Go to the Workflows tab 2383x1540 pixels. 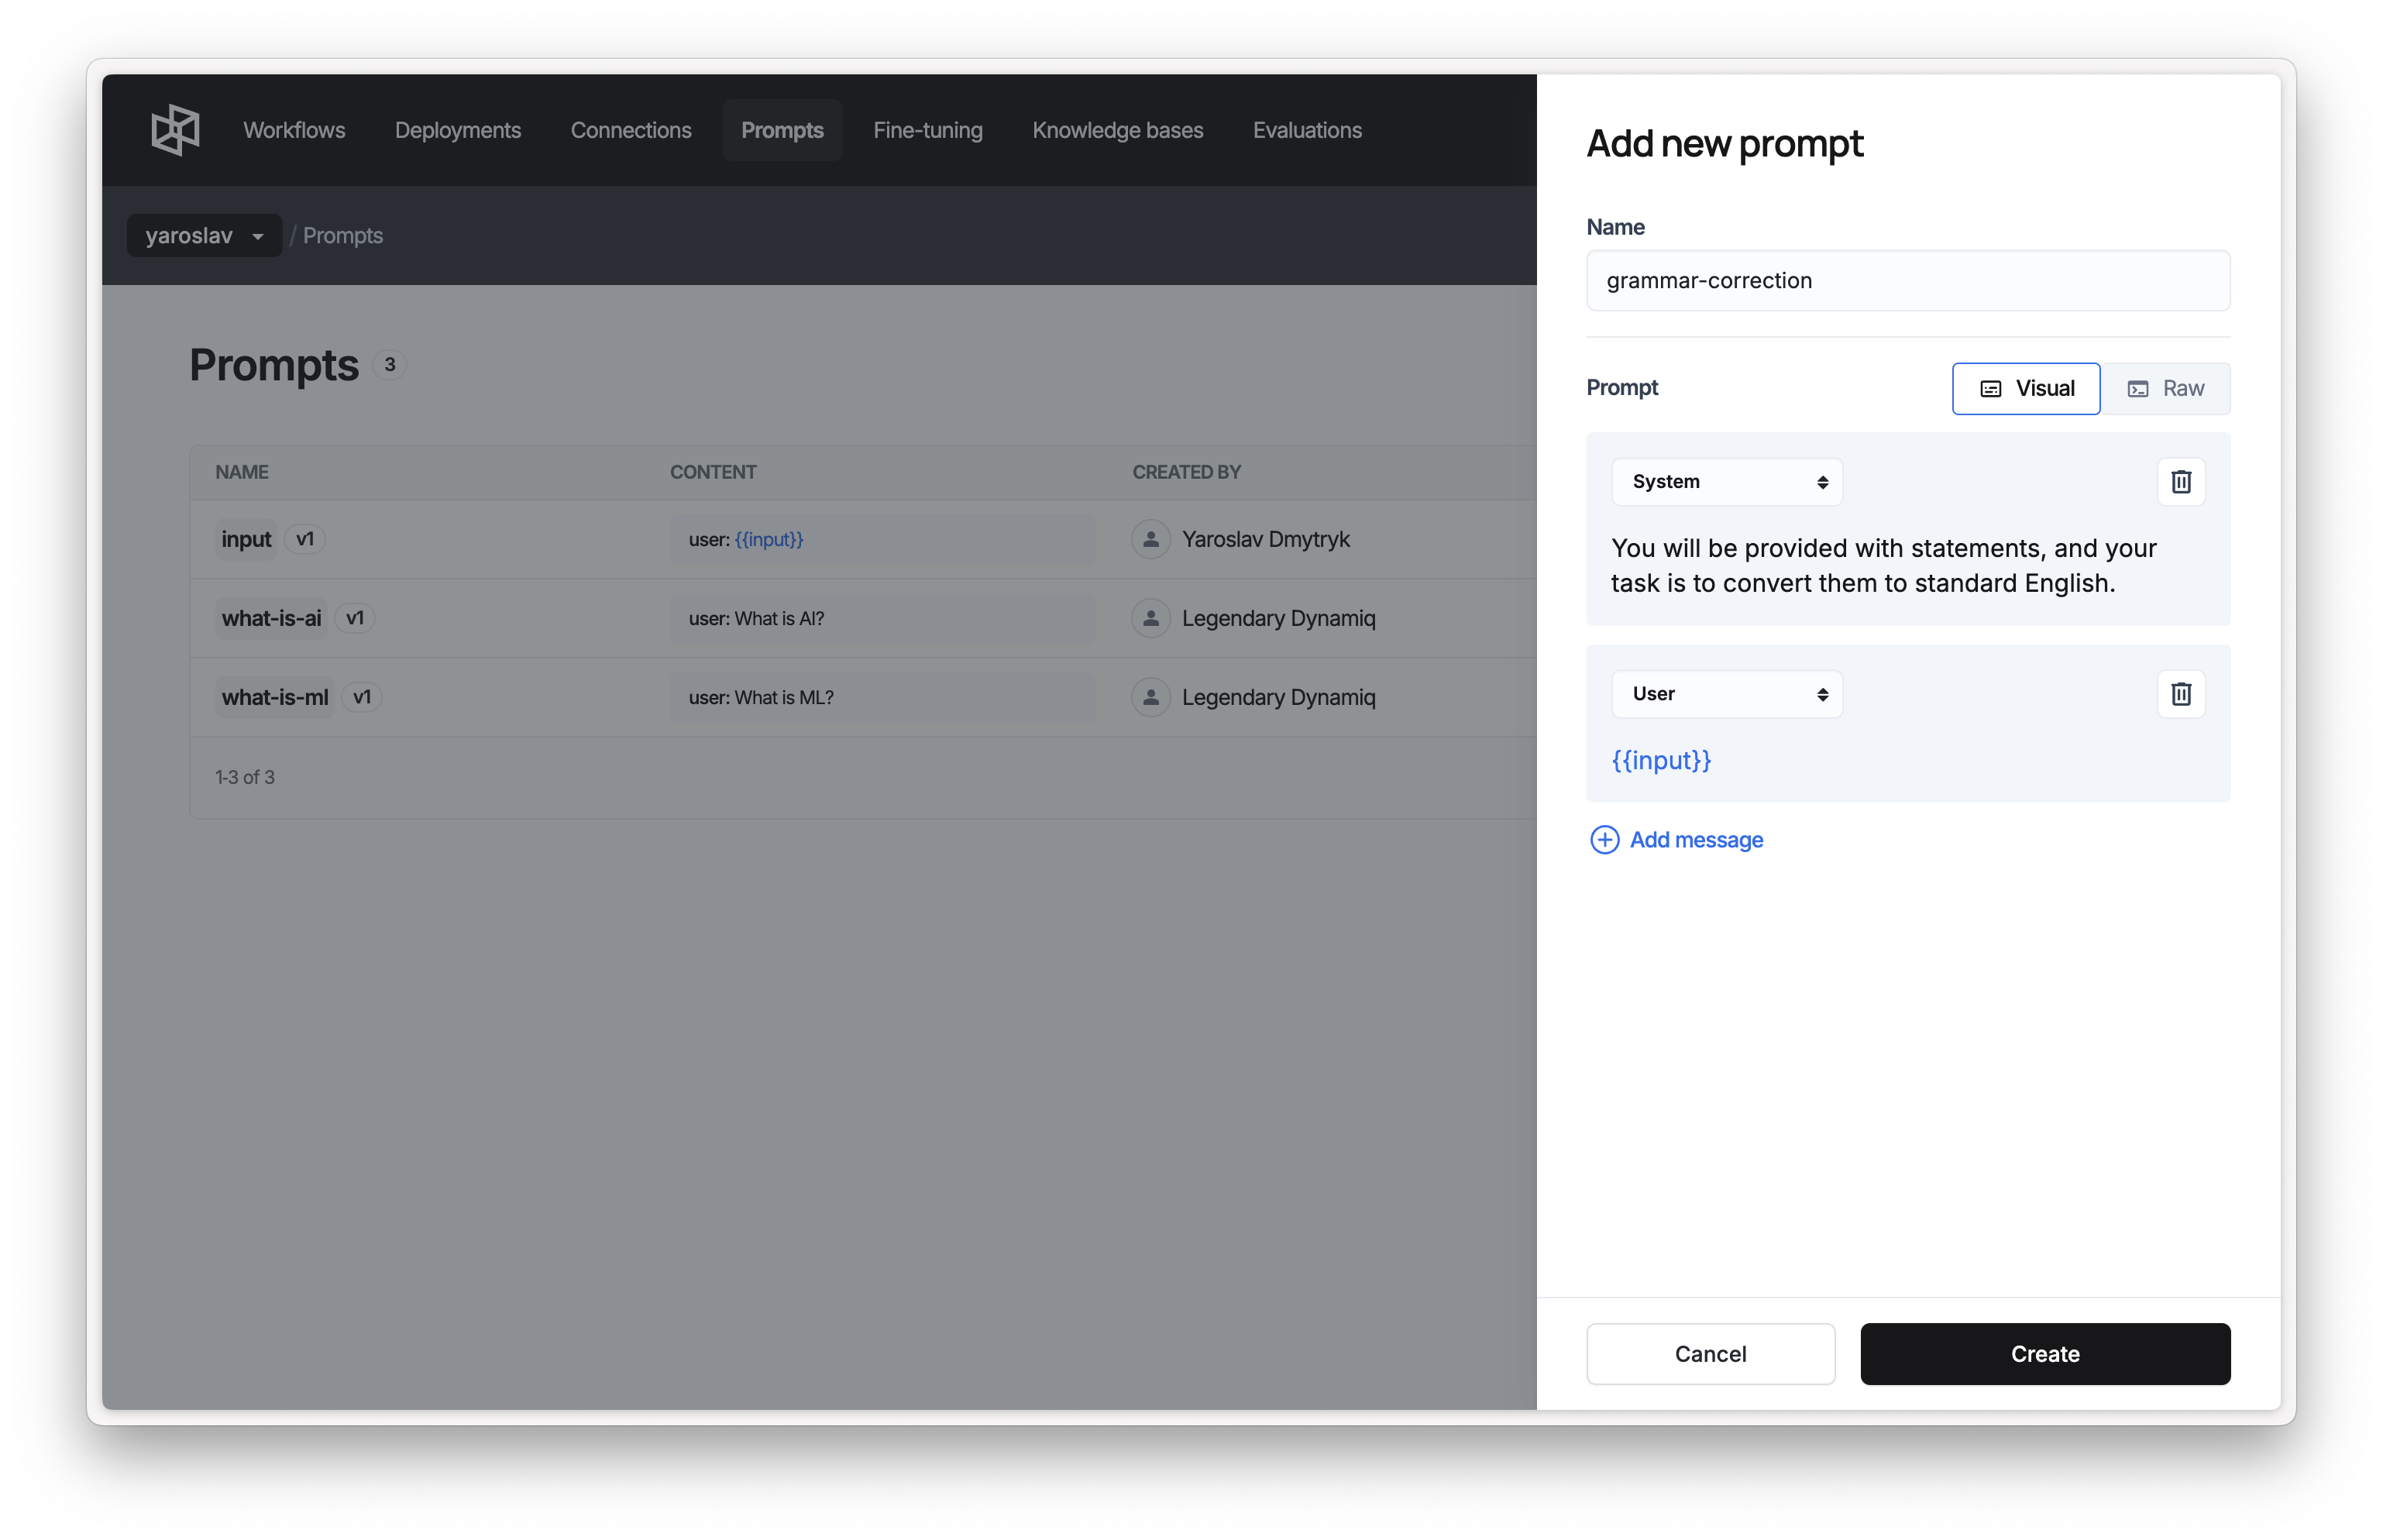[294, 130]
